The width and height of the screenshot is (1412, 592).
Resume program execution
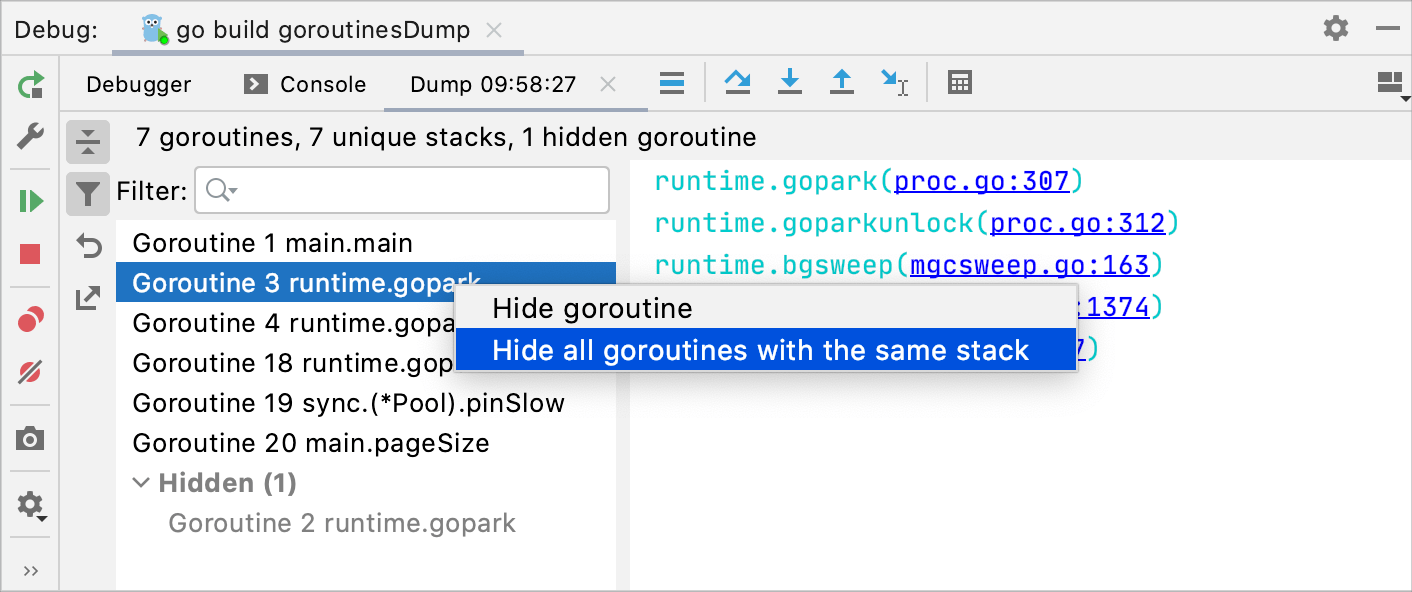30,200
